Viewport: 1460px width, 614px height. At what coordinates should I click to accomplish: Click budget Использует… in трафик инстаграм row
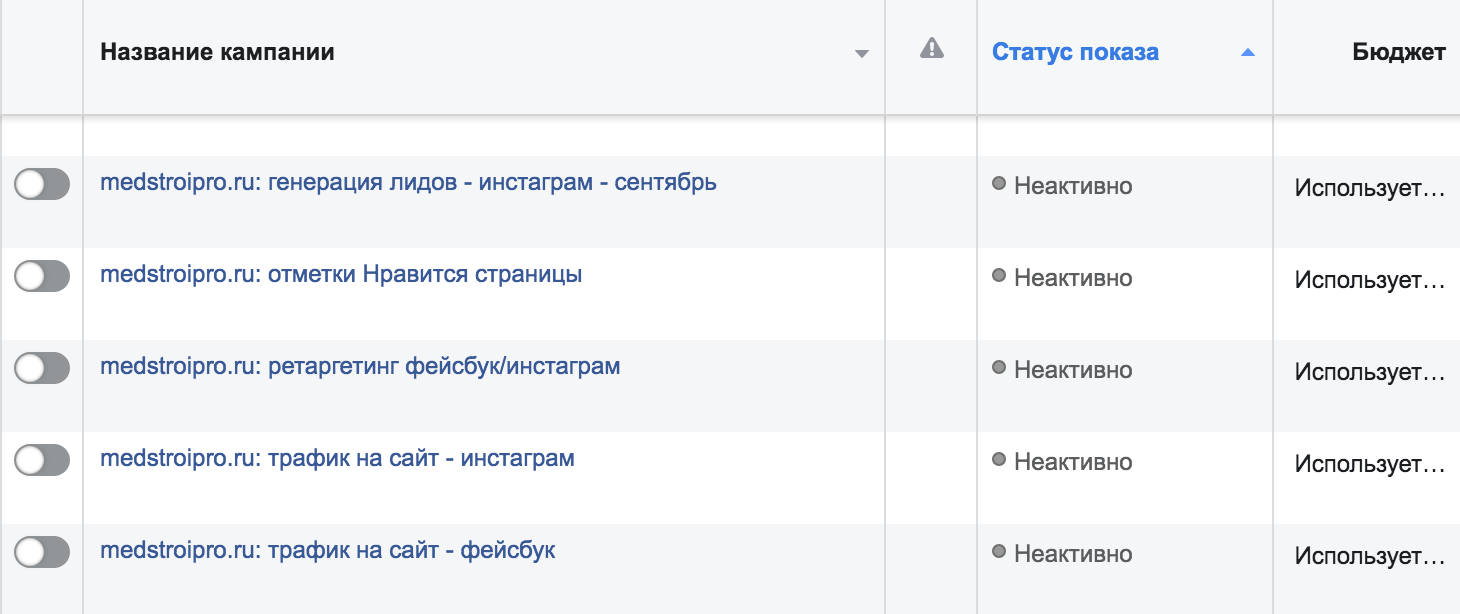point(1370,464)
